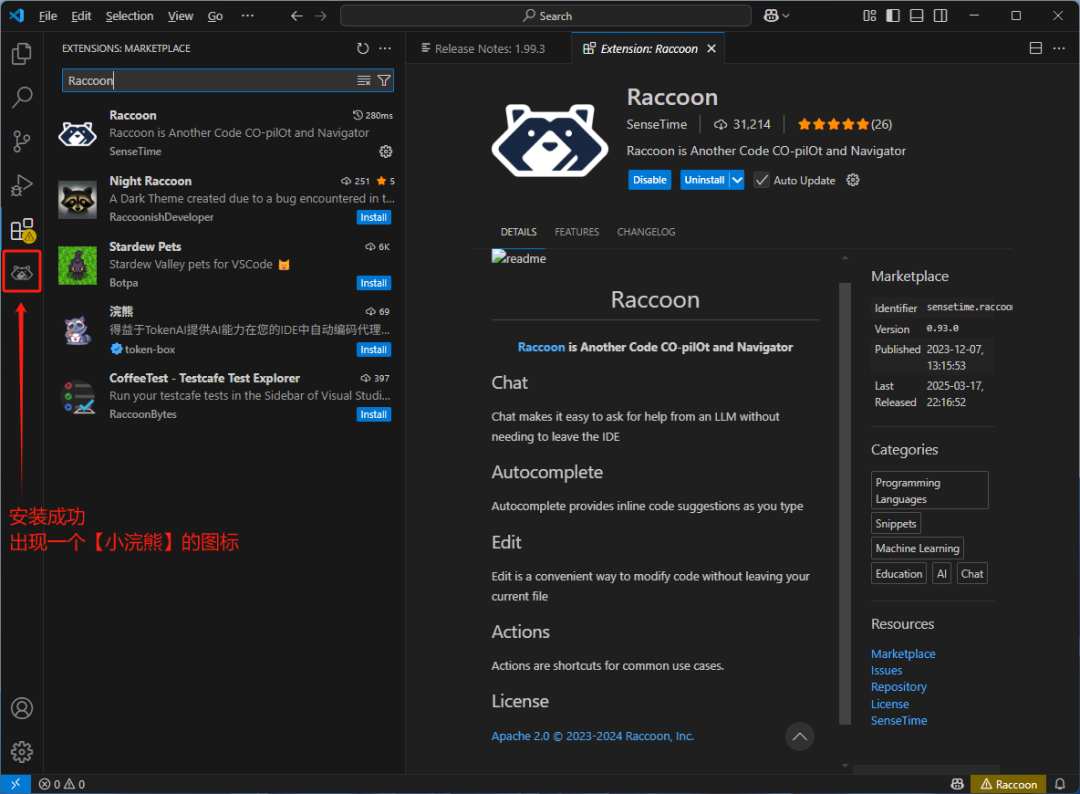Toggle the bottom panel layout button
Viewport: 1080px width, 794px height.
[917, 16]
